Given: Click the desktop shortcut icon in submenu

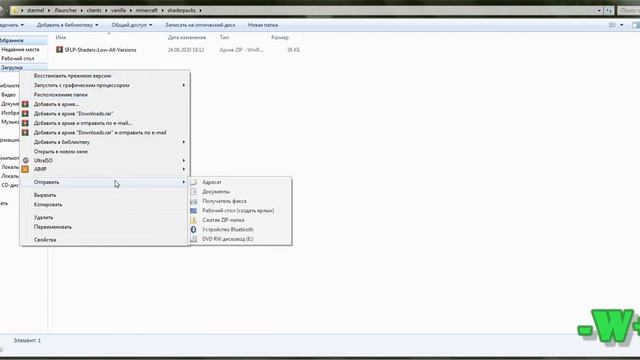Looking at the screenshot, I should [x=193, y=211].
